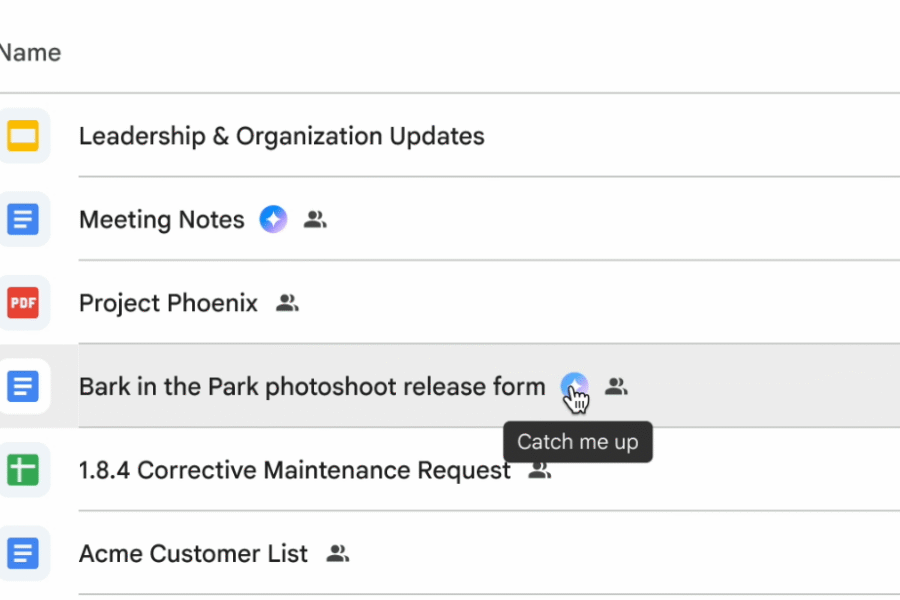This screenshot has width=900, height=600.
Task: Click the shared people icon on Project Phoenix
Action: click(287, 302)
